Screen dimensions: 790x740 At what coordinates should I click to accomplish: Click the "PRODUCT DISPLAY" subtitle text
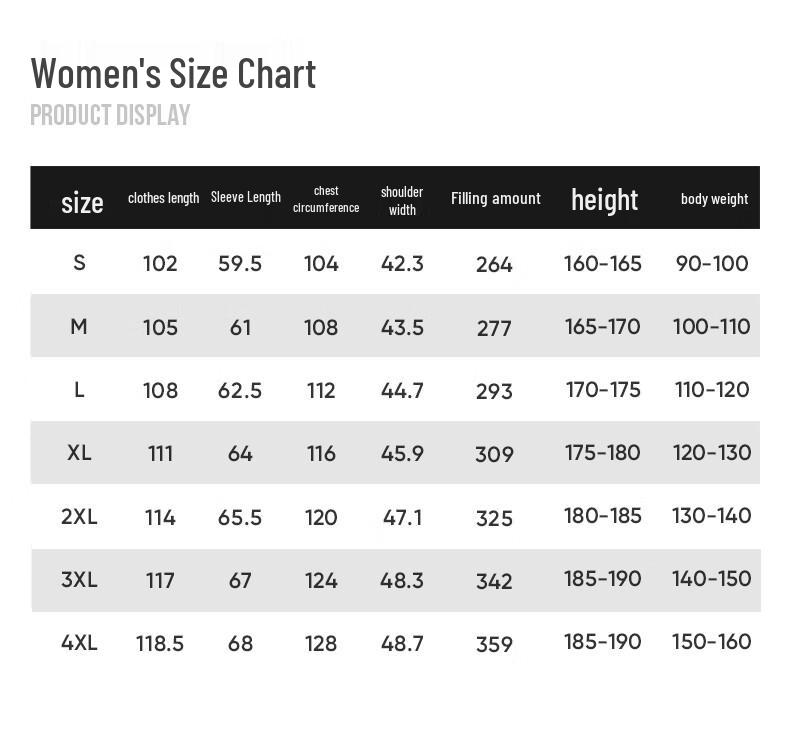pos(110,115)
